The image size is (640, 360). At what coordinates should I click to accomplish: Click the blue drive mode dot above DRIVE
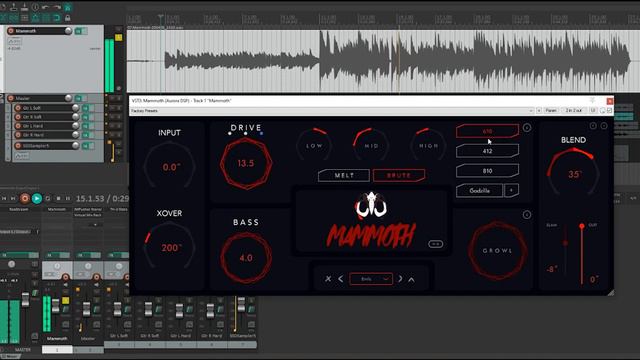(261, 133)
